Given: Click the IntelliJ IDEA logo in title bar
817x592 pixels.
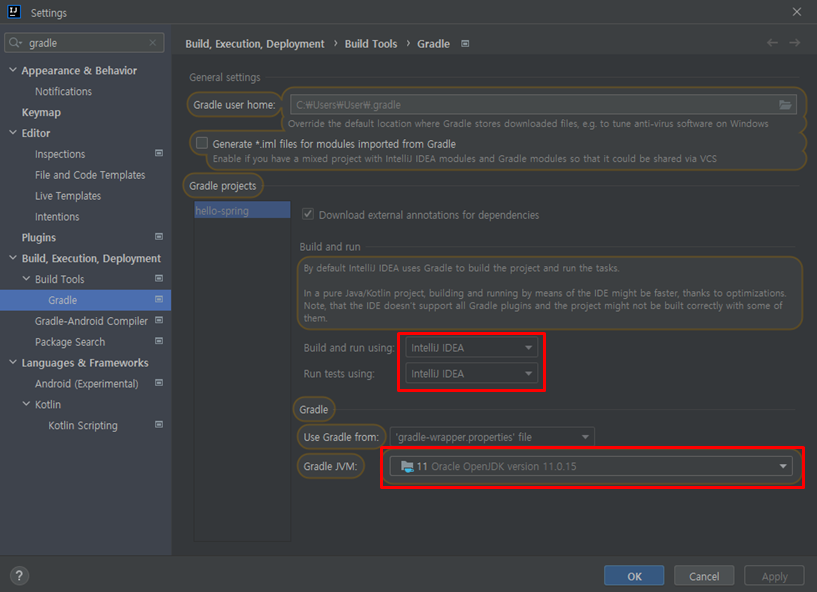Looking at the screenshot, I should click(14, 11).
